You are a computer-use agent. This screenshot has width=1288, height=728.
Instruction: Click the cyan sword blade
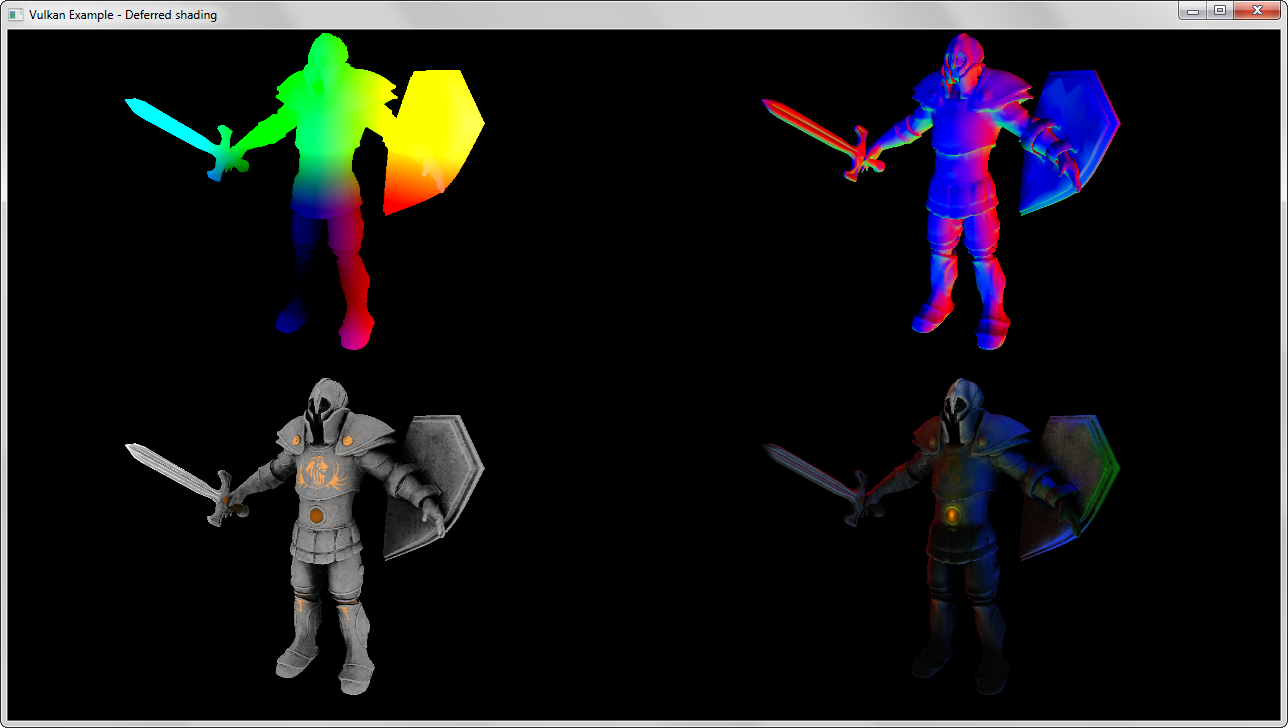tap(168, 124)
